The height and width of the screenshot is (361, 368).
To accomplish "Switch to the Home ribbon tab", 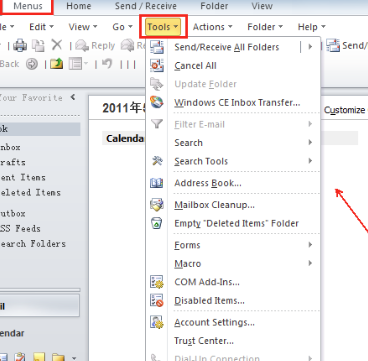I will pos(79,6).
